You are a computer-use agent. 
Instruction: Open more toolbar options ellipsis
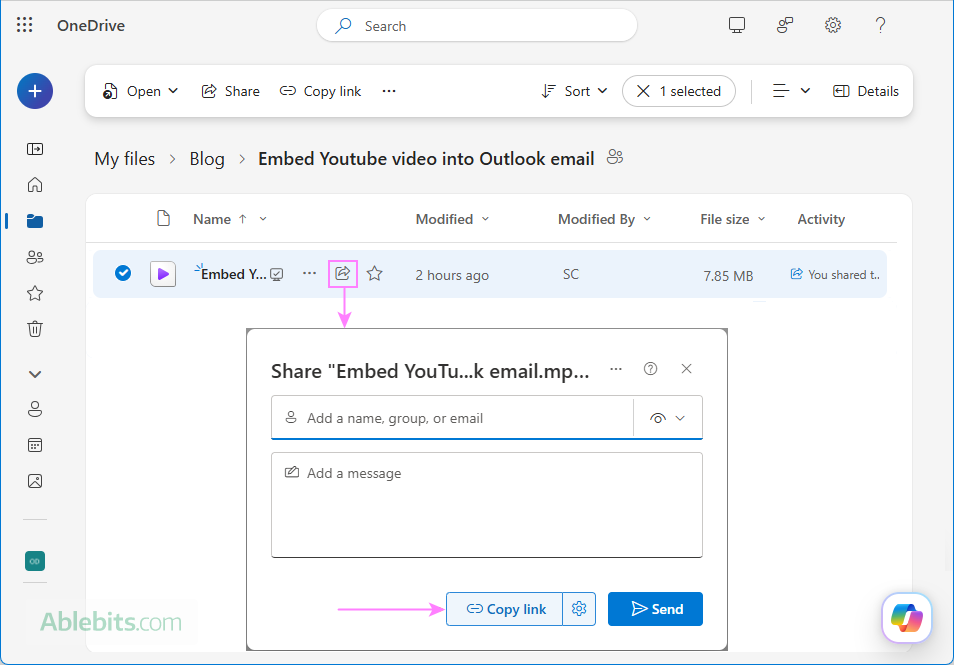389,91
